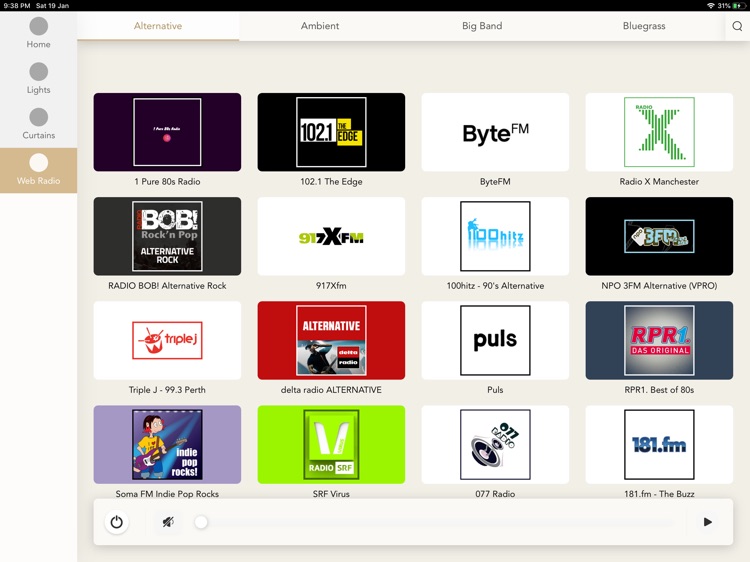The height and width of the screenshot is (562, 750).
Task: Toggle the power button in player bar
Action: [117, 522]
